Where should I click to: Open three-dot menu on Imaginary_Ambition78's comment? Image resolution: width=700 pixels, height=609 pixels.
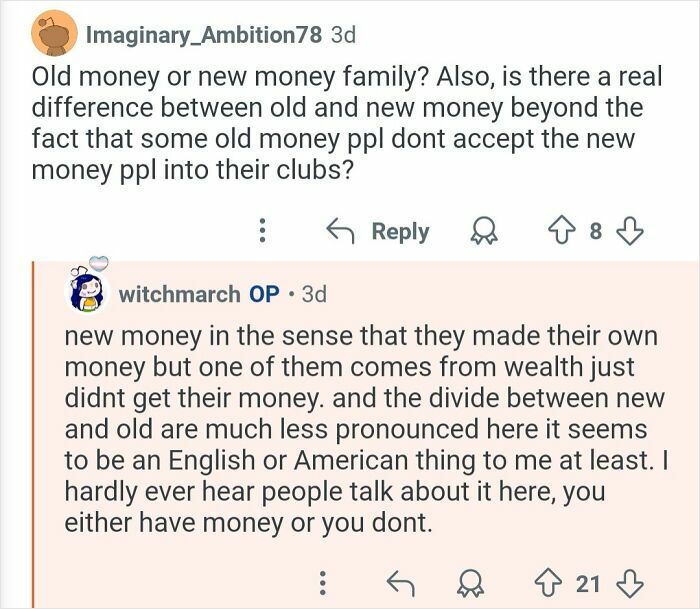[x=262, y=232]
